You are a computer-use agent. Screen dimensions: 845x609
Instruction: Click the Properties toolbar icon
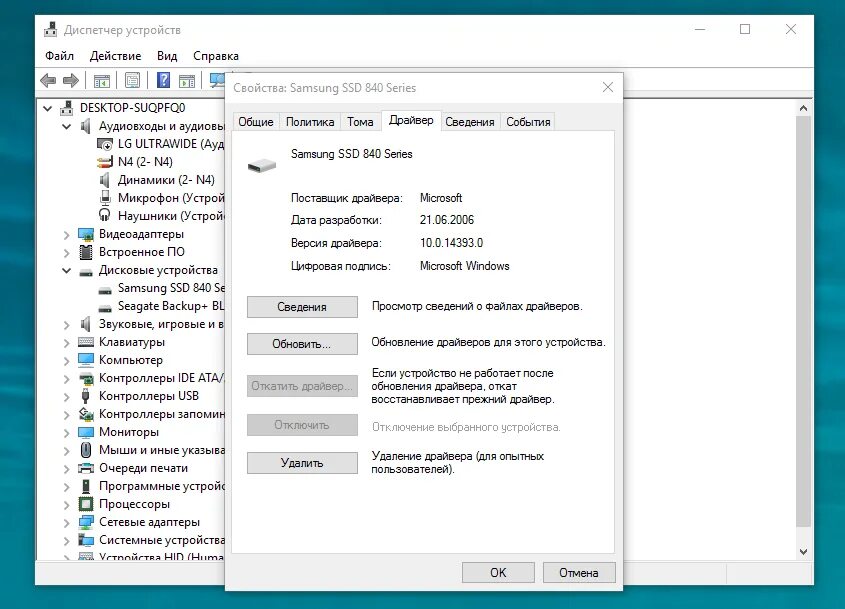point(132,80)
